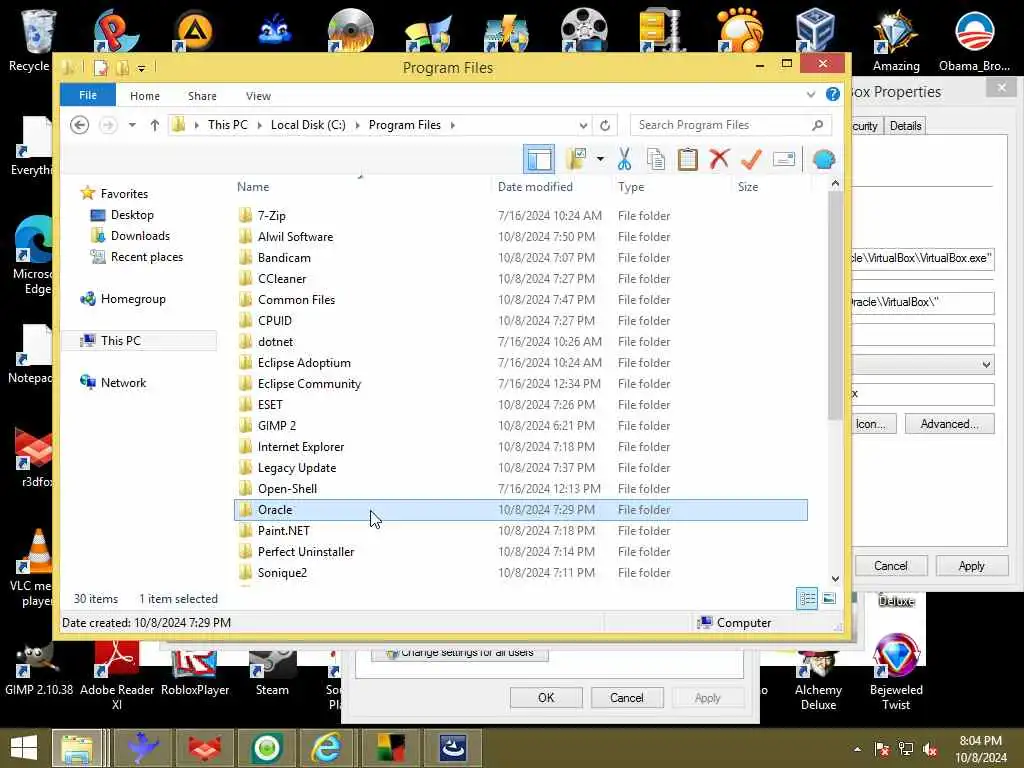Click the Paste clipboard icon
The width and height of the screenshot is (1024, 768).
(688, 159)
